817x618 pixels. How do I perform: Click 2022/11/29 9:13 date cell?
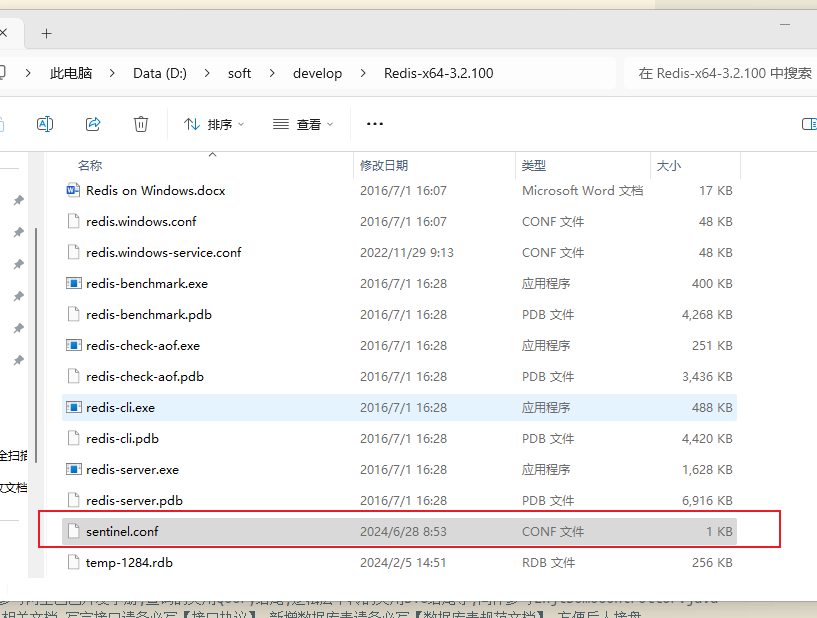[406, 253]
